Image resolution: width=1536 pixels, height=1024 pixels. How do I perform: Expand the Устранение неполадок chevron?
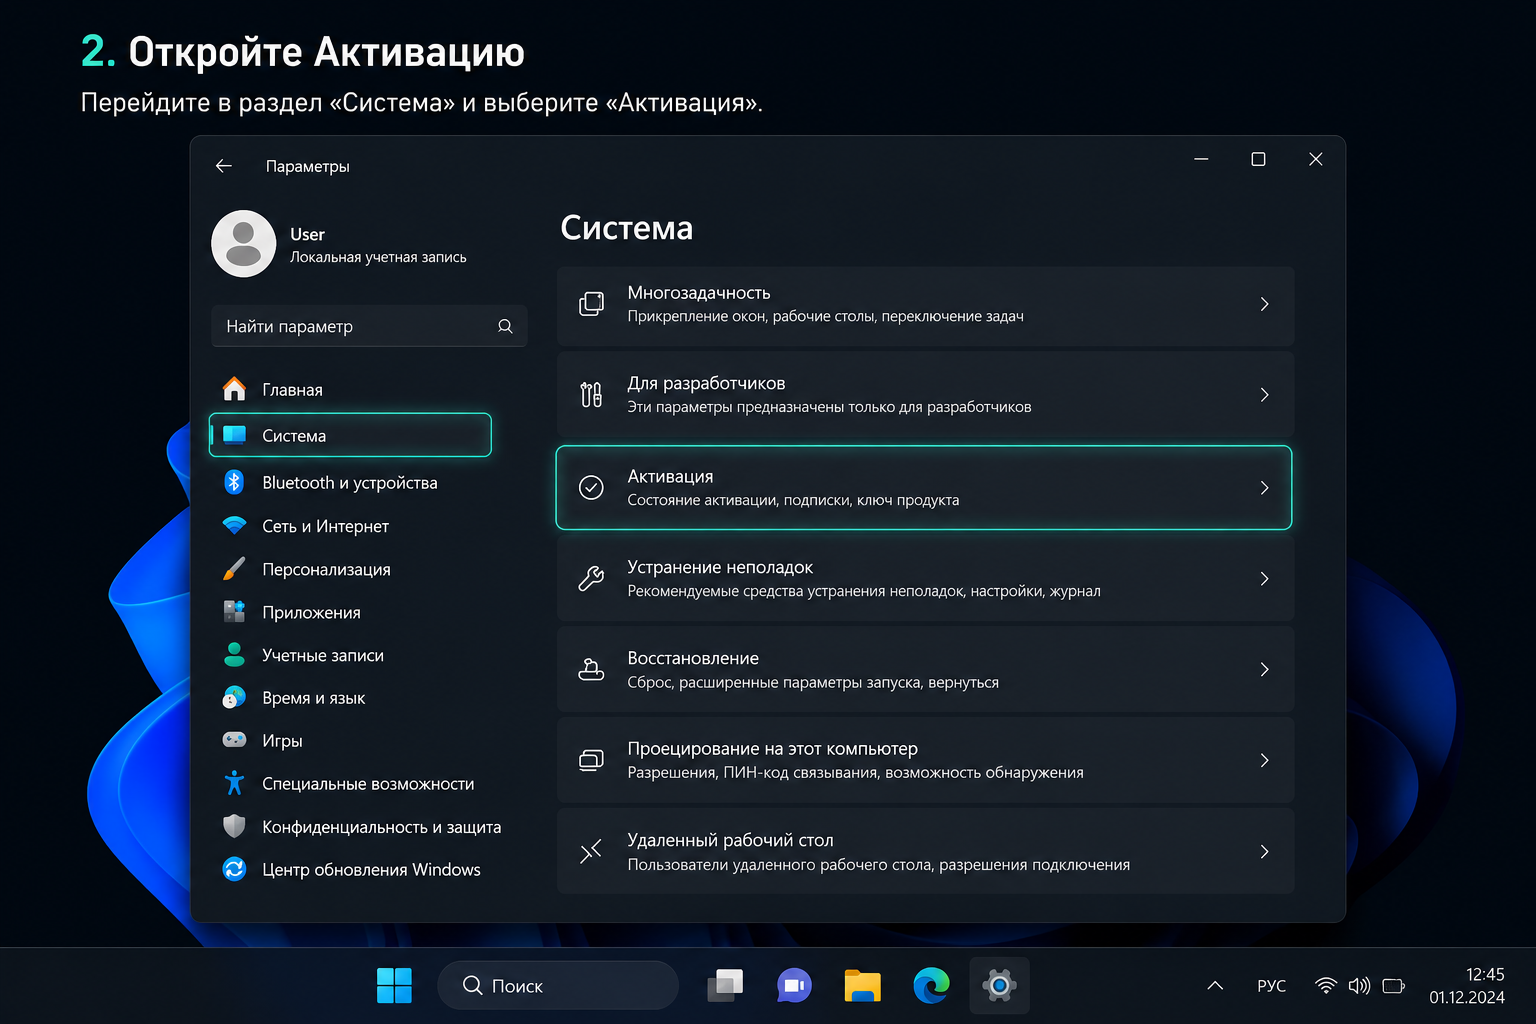point(1264,579)
